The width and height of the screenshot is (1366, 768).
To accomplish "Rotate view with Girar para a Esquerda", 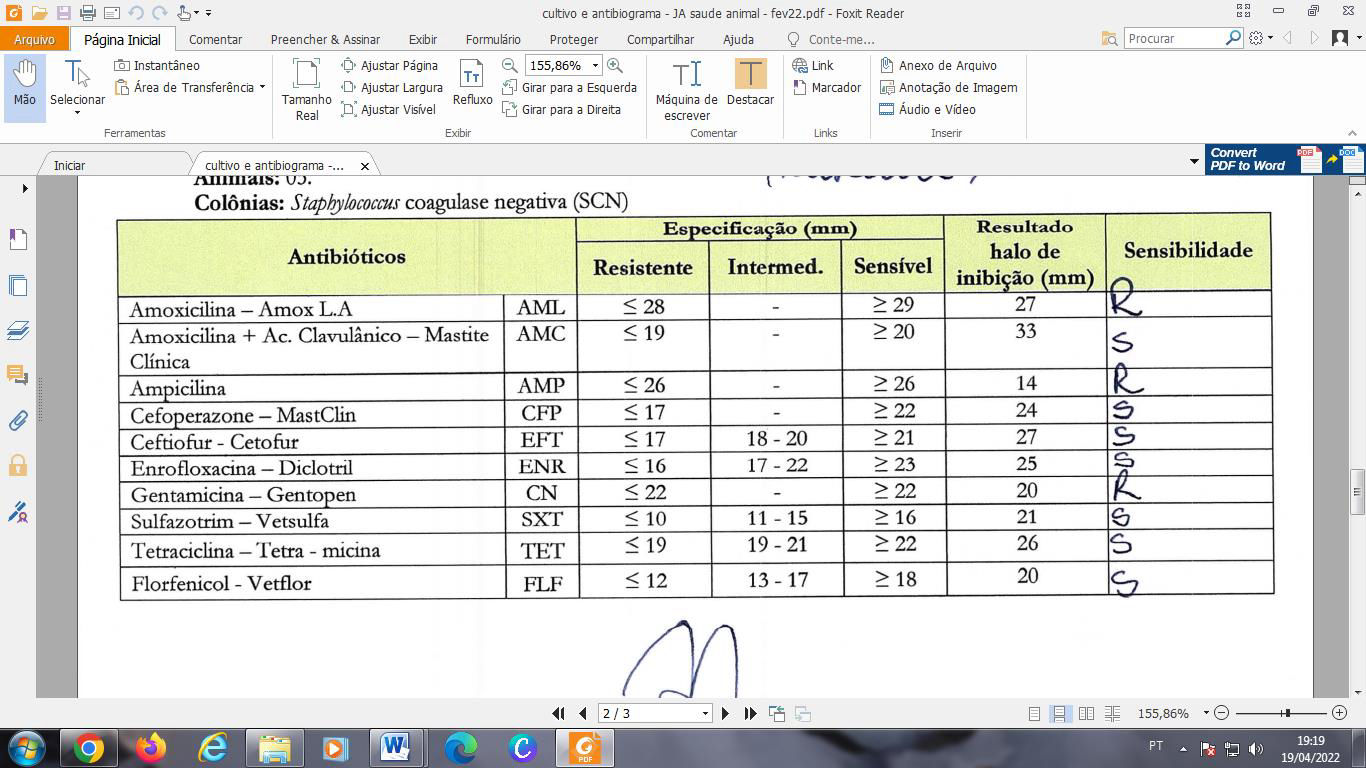I will click(x=569, y=87).
